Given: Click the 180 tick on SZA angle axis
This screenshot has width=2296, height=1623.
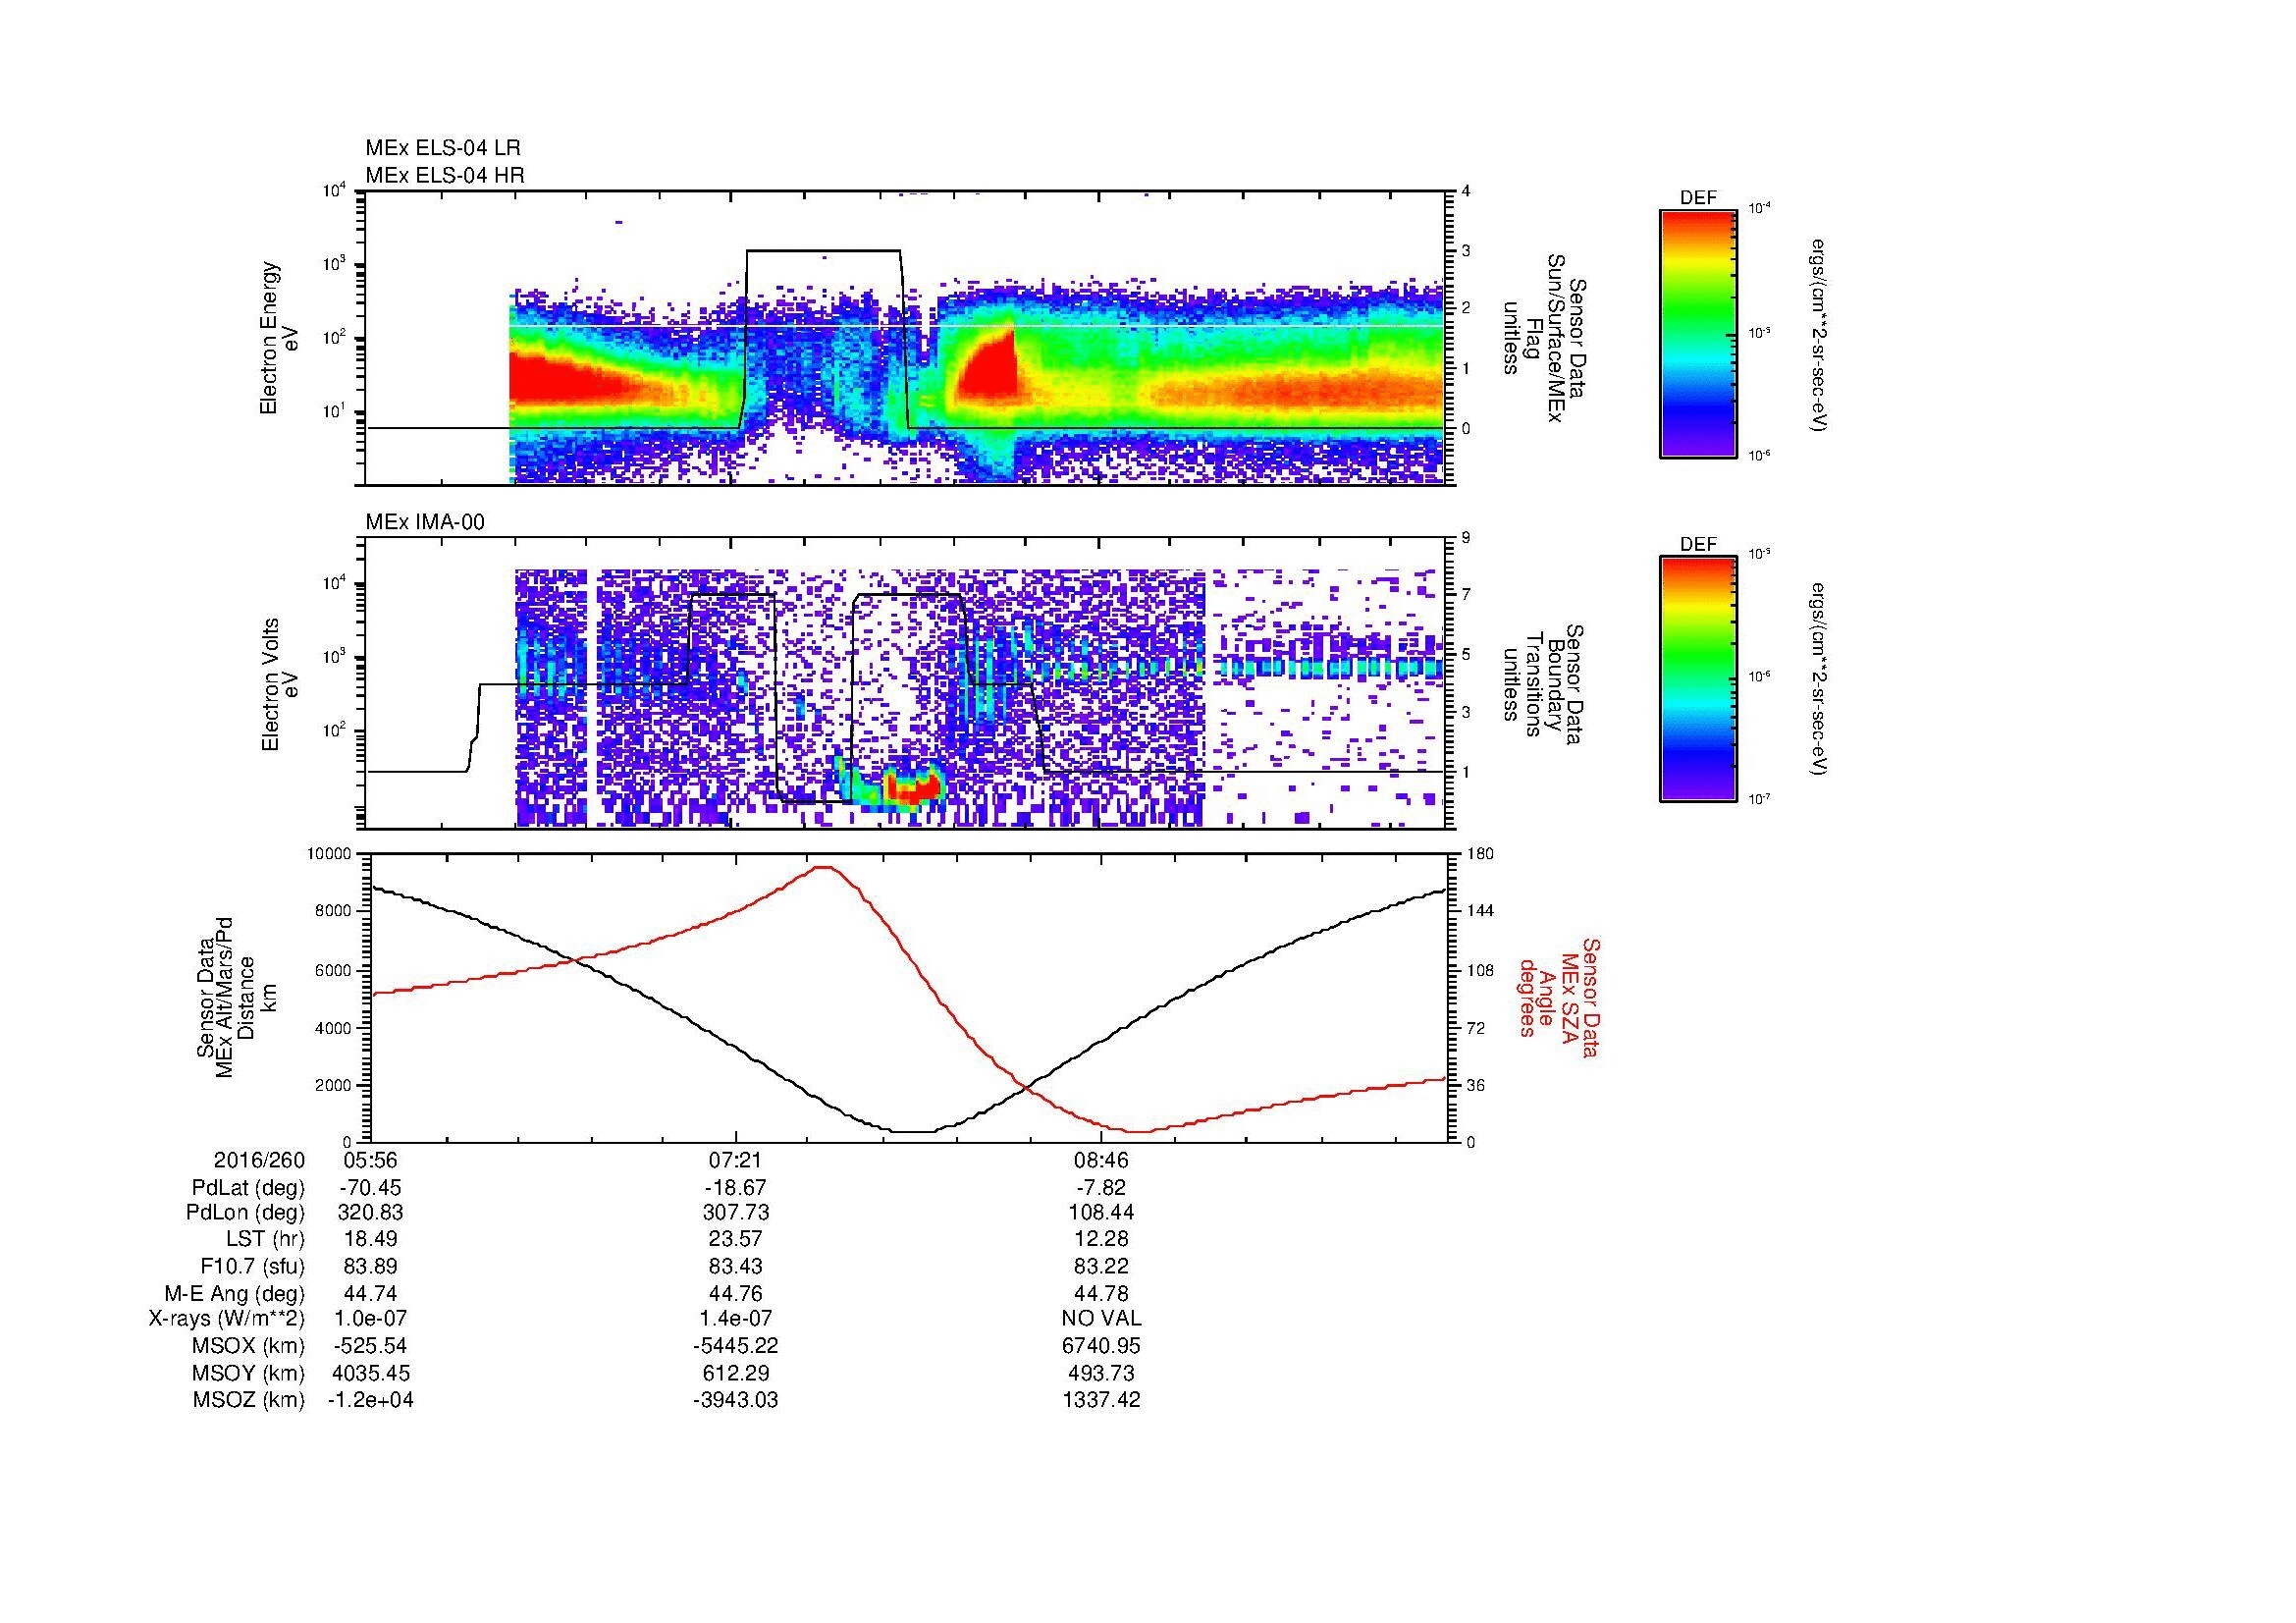Looking at the screenshot, I should (1479, 854).
